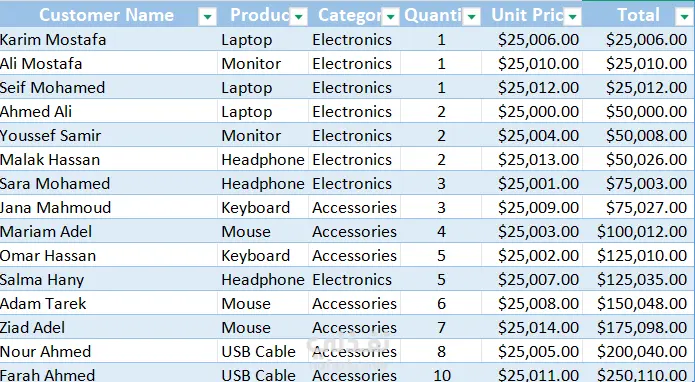Click the $25,004.00 unit price cell
The image size is (695, 382).
(531, 135)
